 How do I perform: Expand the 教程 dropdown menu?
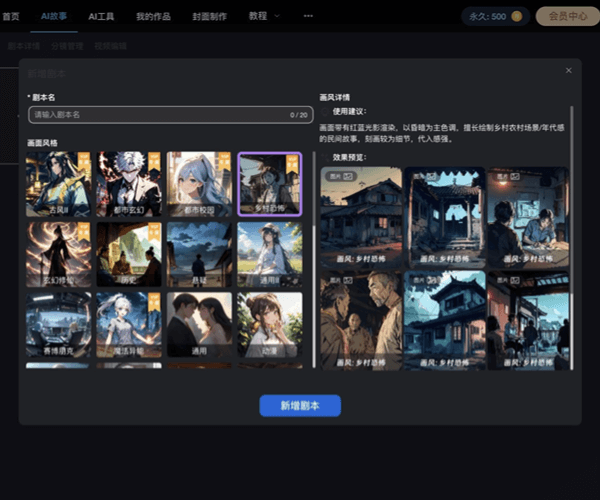click(264, 16)
